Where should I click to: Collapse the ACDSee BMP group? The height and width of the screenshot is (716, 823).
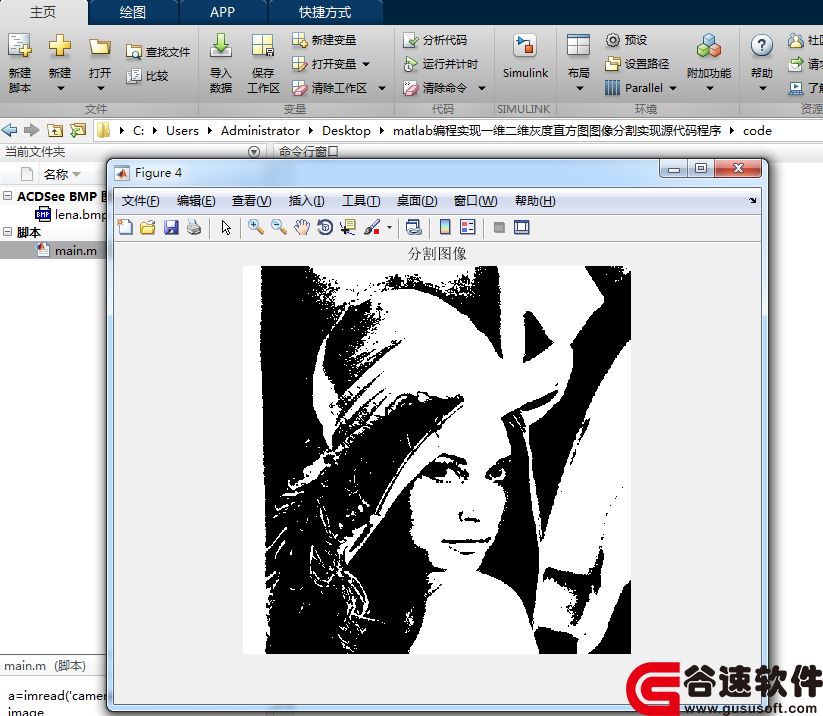[x=7, y=196]
